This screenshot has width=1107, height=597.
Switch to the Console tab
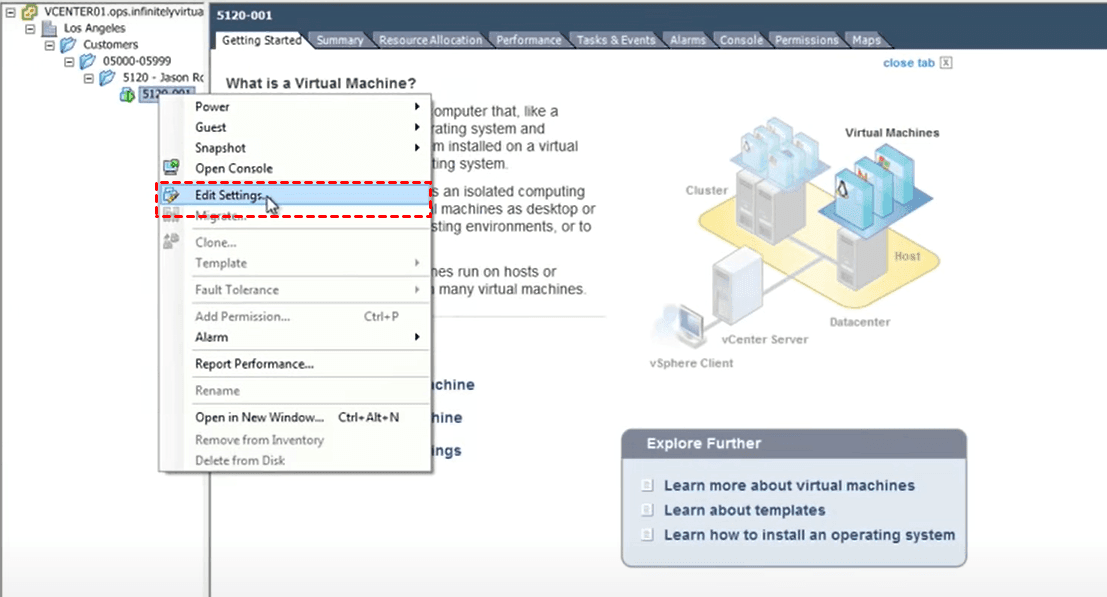click(x=741, y=40)
